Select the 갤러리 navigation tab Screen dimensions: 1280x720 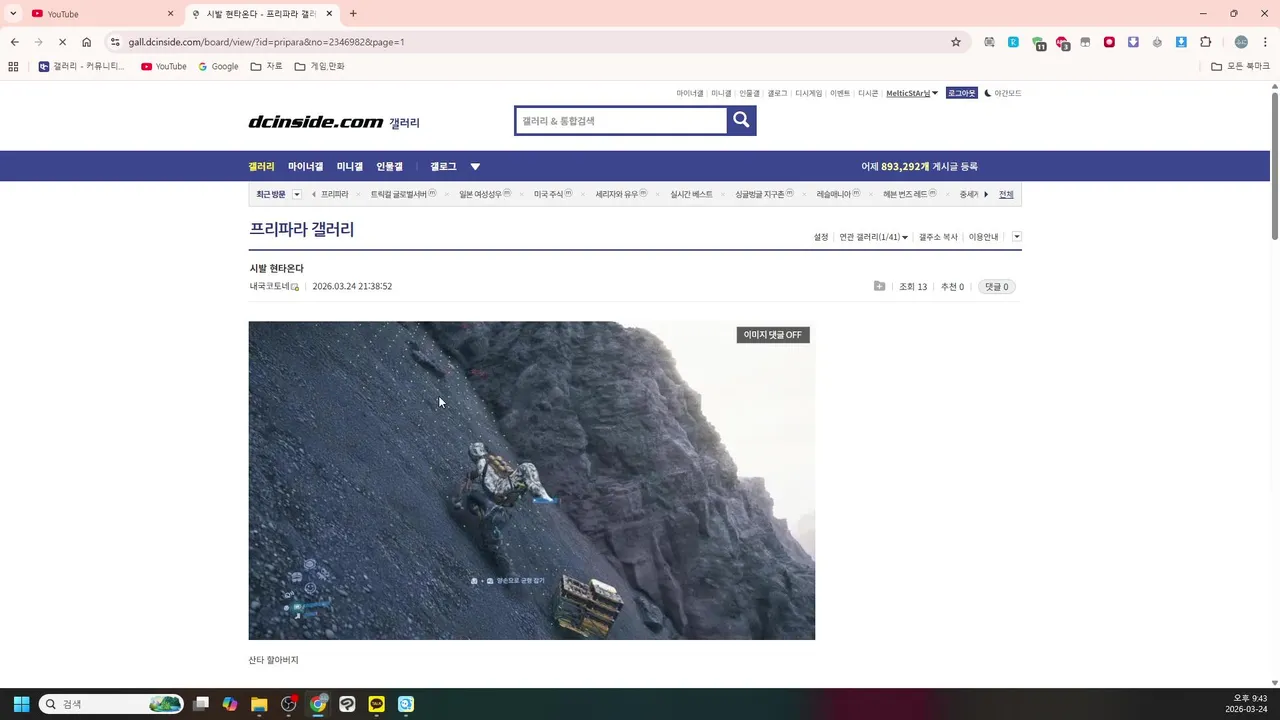click(x=261, y=167)
